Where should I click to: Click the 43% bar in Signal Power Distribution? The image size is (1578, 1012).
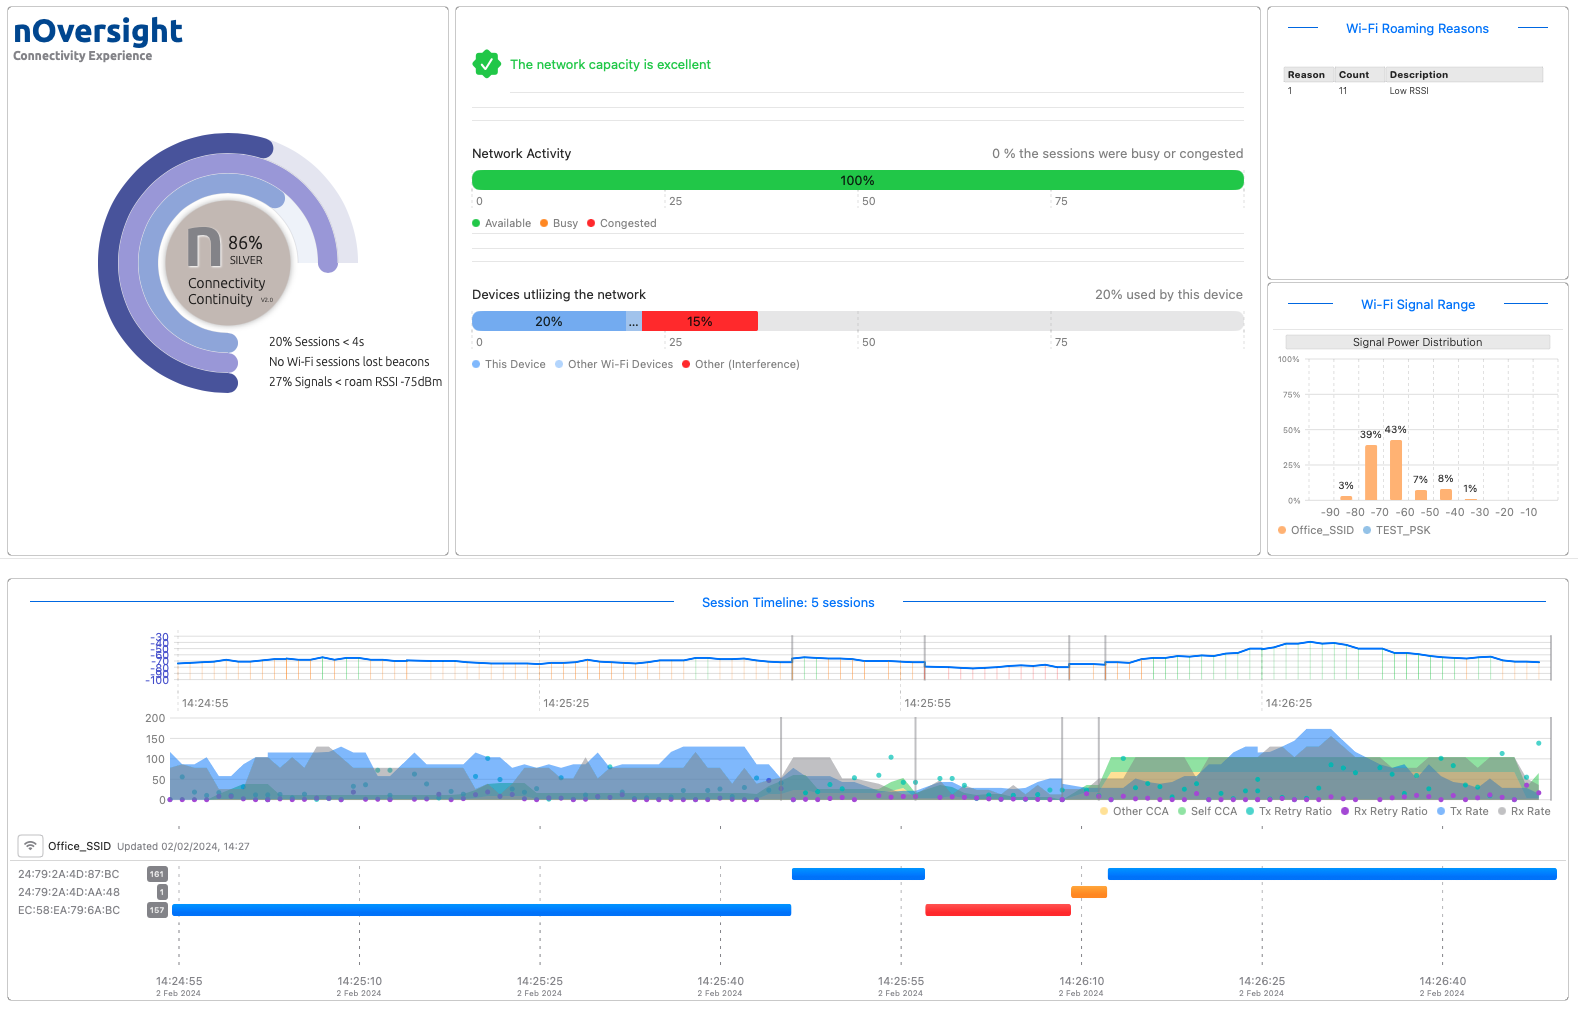[1395, 470]
